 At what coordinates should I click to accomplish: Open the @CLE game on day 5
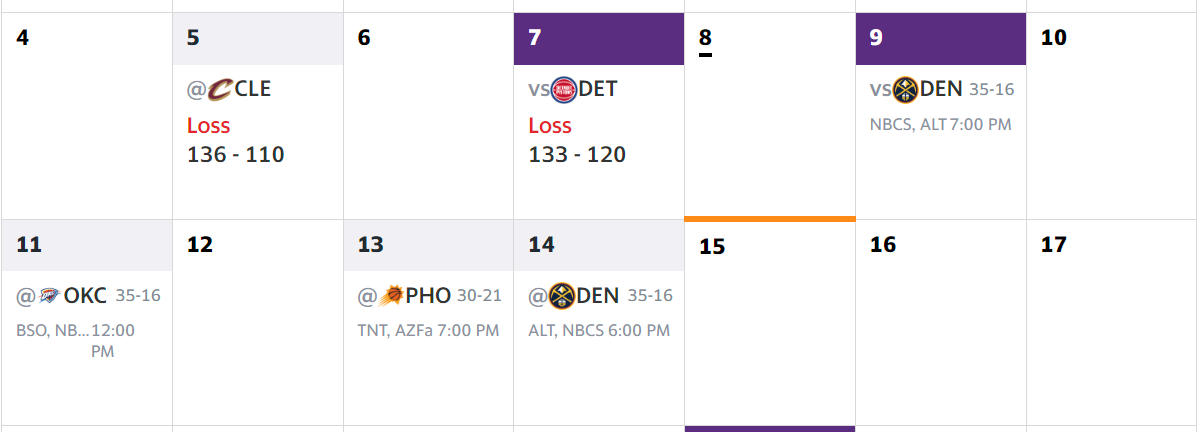point(229,90)
